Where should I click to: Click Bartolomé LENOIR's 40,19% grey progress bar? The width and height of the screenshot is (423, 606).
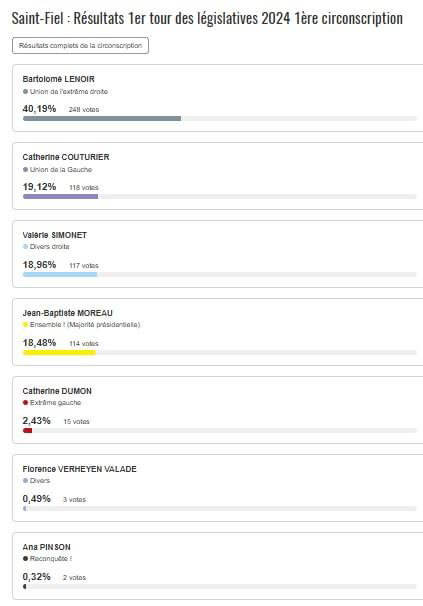tap(102, 119)
